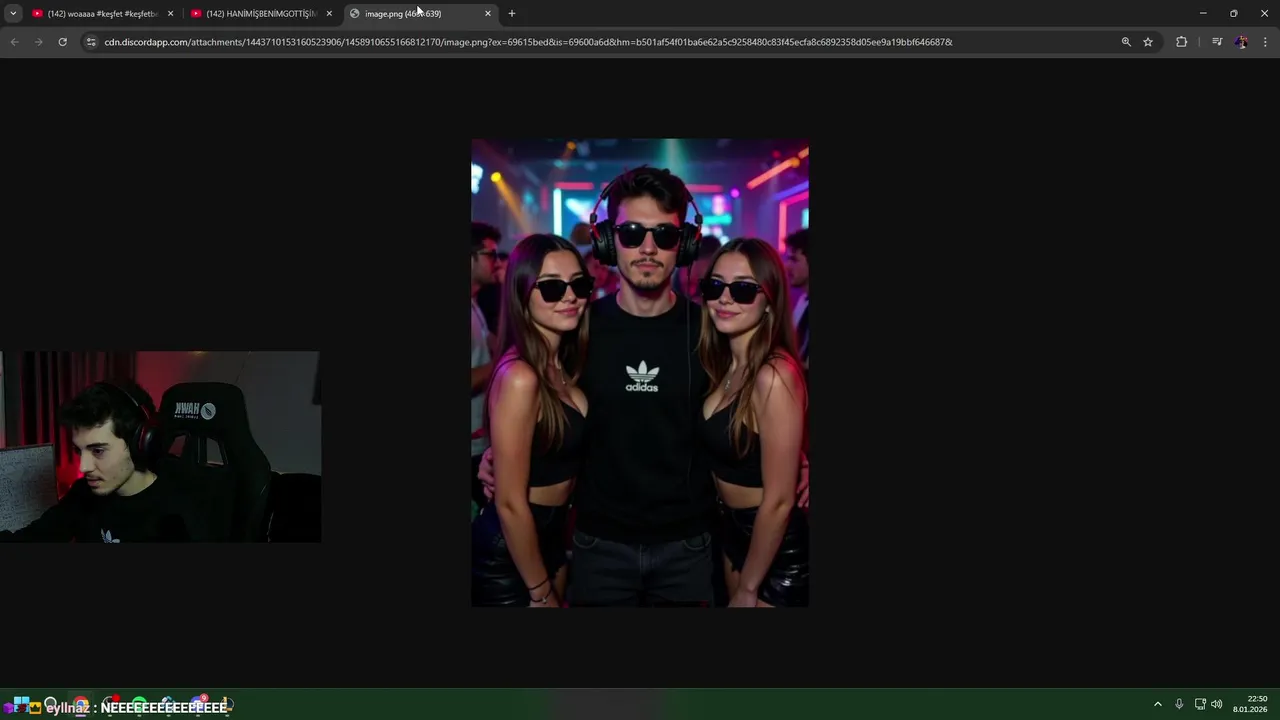Open volume speaker tray icon

pyautogui.click(x=1217, y=704)
